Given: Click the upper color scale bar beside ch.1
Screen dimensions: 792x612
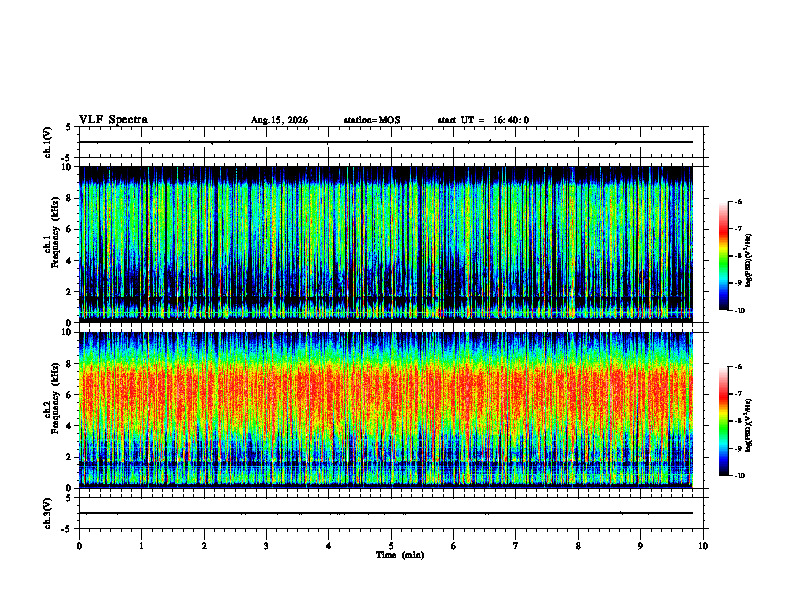Looking at the screenshot, I should tap(724, 256).
